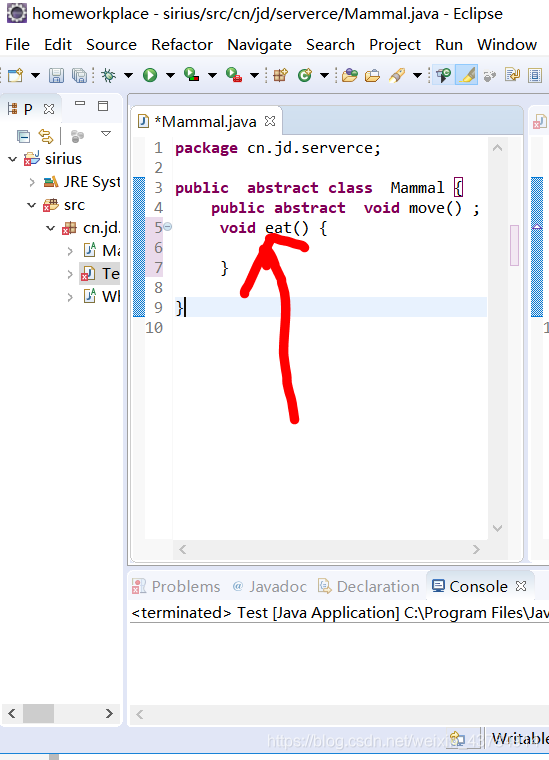Screen dimensions: 549x760
Task: Open the External Tools dropdown arrow
Action: click(x=254, y=75)
